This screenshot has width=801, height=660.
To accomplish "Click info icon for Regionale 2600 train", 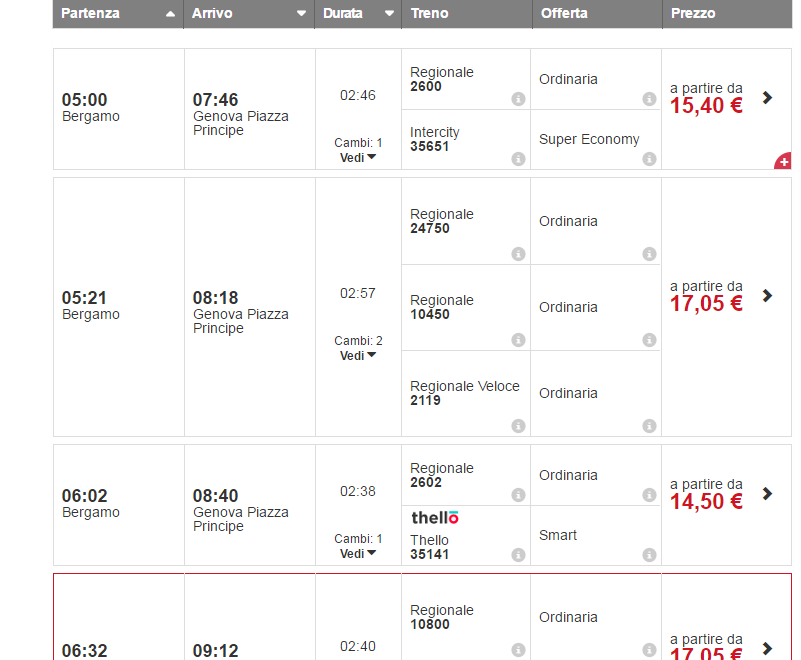I will click(518, 99).
